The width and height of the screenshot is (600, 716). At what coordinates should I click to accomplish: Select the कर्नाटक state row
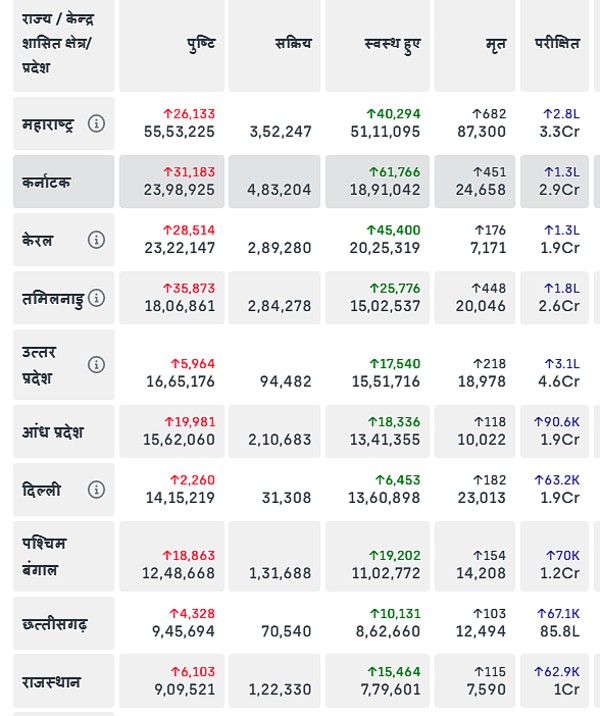(x=47, y=182)
